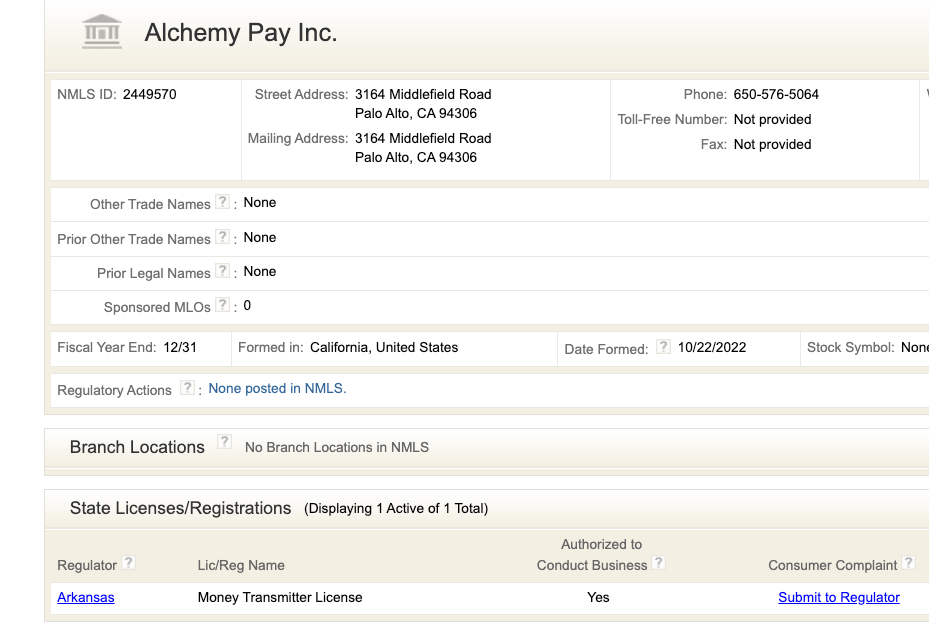Screen dimensions: 929x628
Task: Click the Alchemy Pay Inc. heading
Action: pyautogui.click(x=240, y=33)
